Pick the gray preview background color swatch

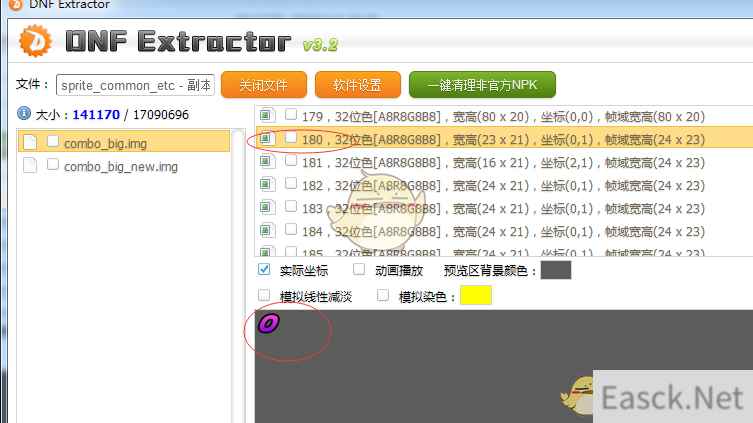556,270
